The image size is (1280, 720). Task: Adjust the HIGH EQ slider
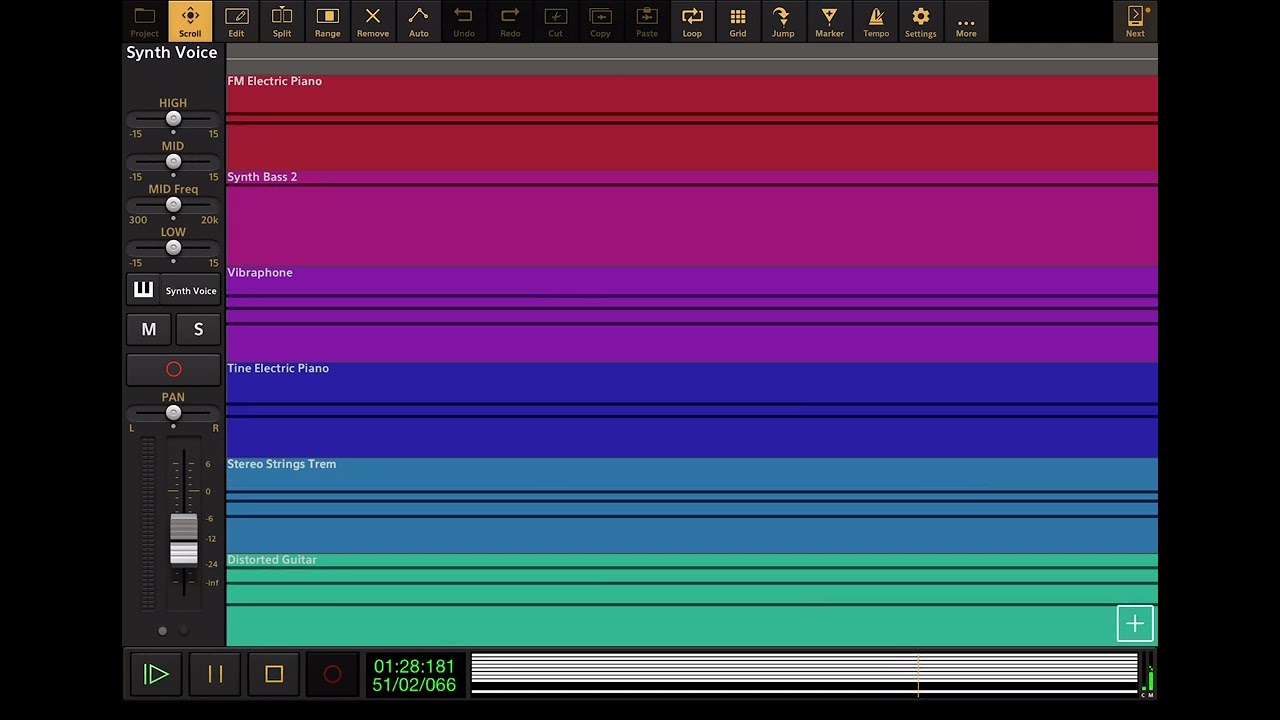click(x=173, y=119)
